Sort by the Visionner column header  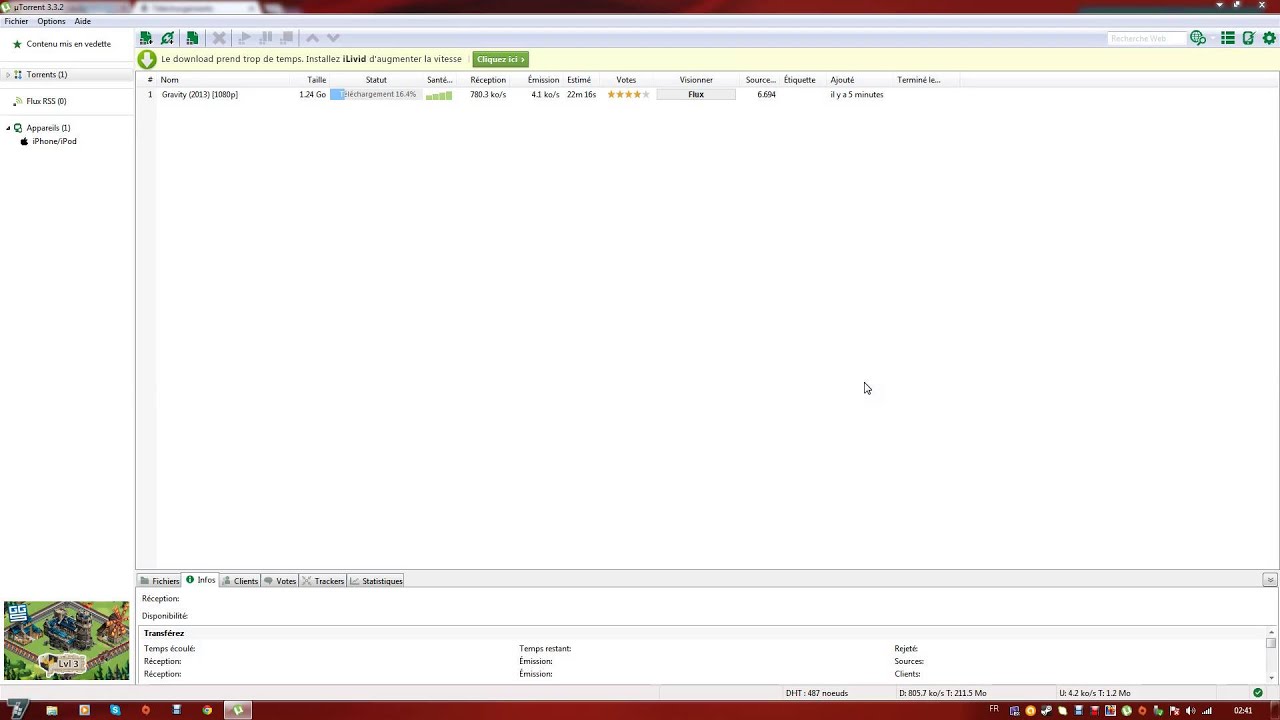tap(696, 80)
